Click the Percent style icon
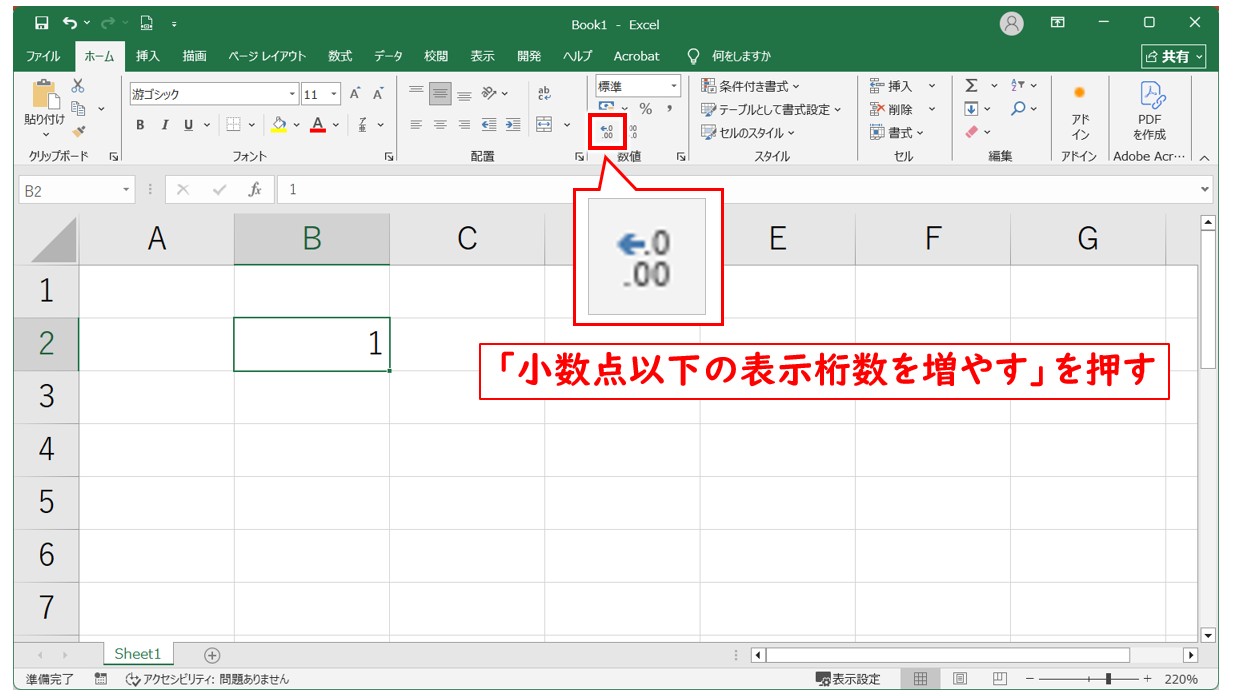 coord(646,109)
